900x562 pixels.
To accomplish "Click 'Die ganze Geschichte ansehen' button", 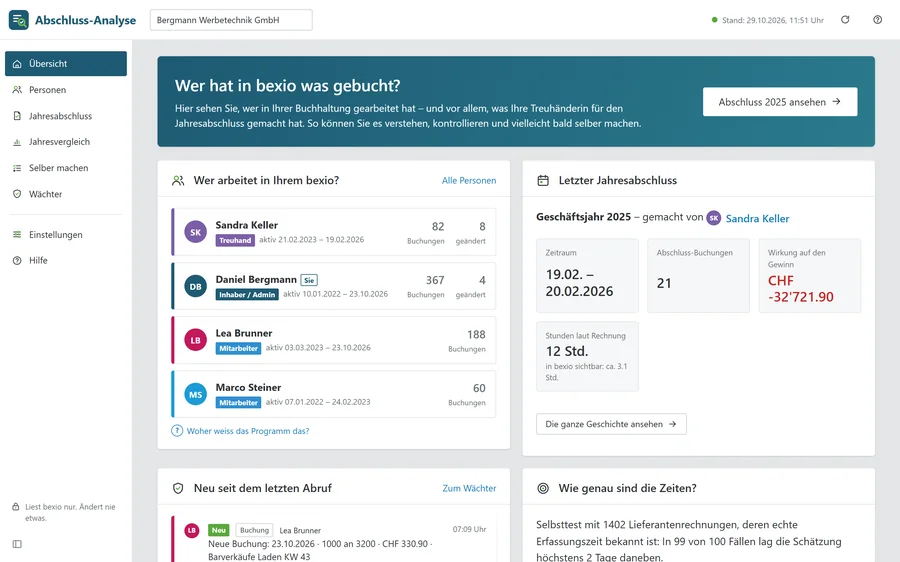I will pyautogui.click(x=611, y=424).
